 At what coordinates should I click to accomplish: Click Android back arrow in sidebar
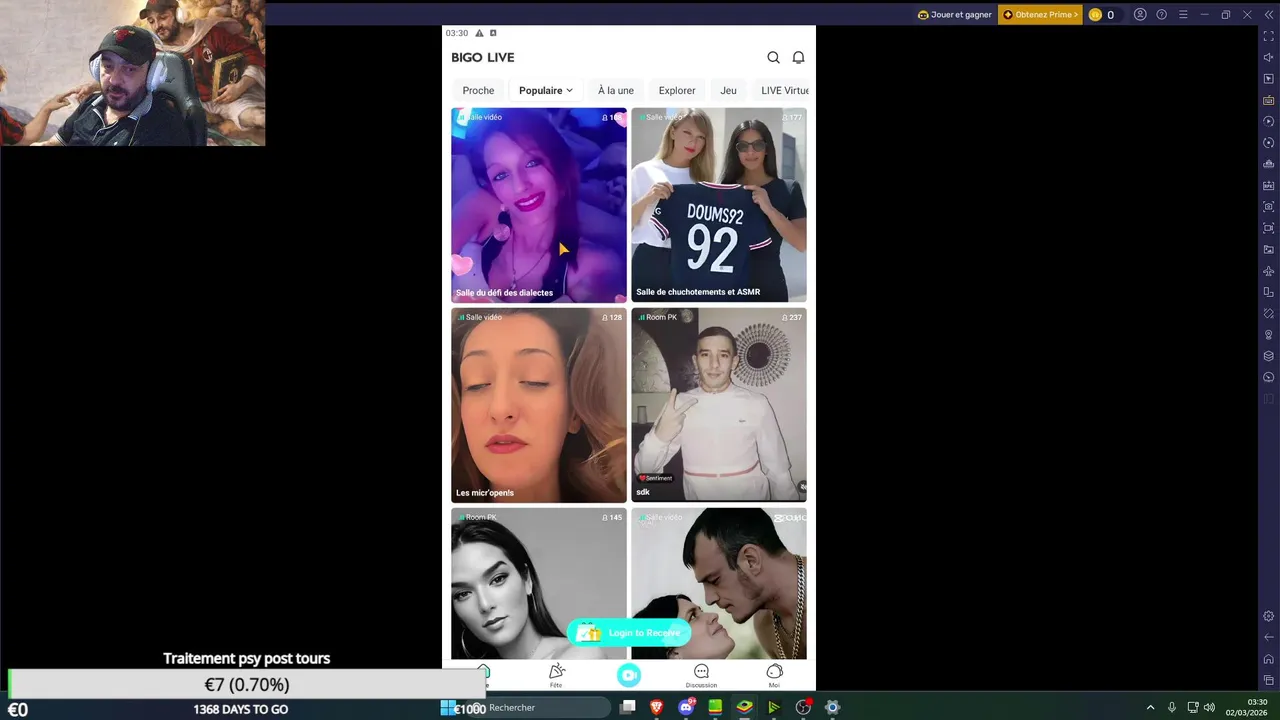pos(1269,637)
